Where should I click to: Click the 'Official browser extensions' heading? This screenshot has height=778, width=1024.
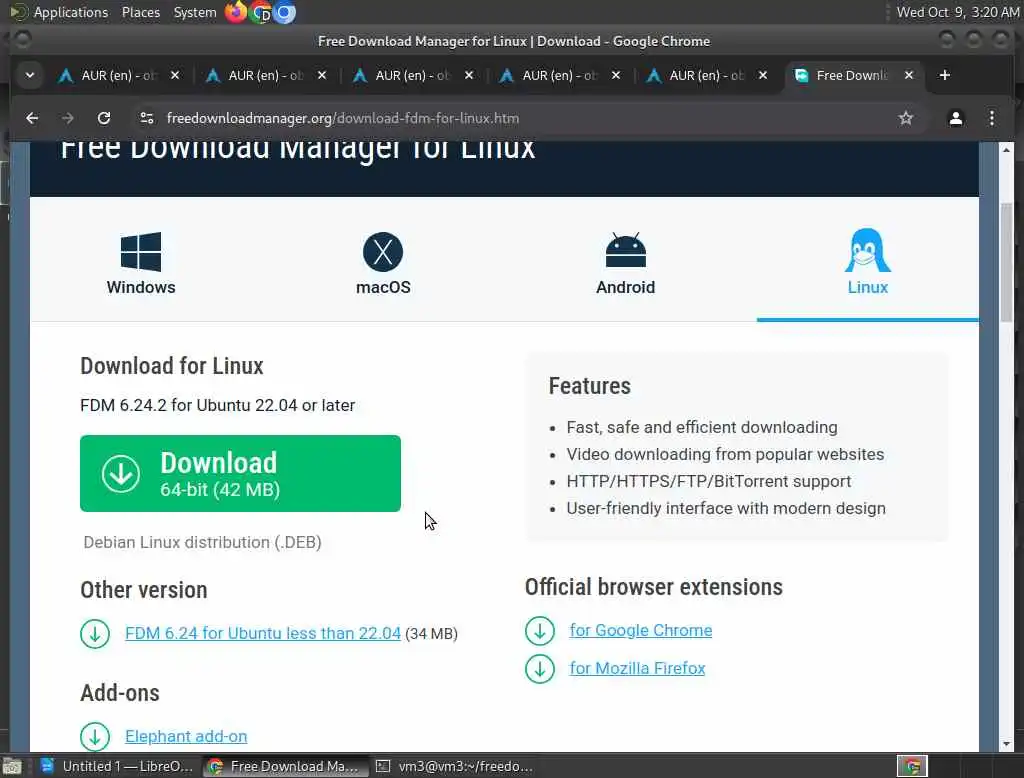coord(654,587)
